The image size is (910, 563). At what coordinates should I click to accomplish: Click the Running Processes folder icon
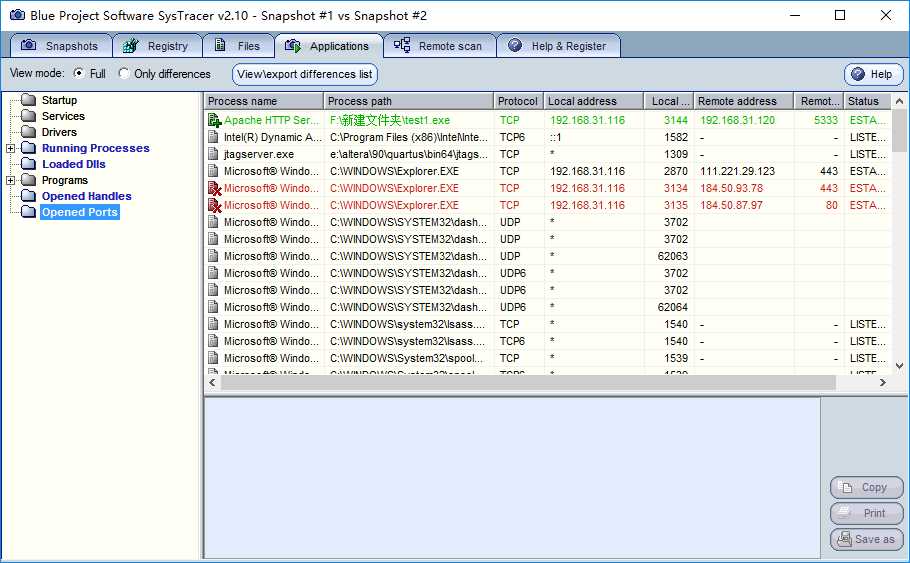[28, 148]
